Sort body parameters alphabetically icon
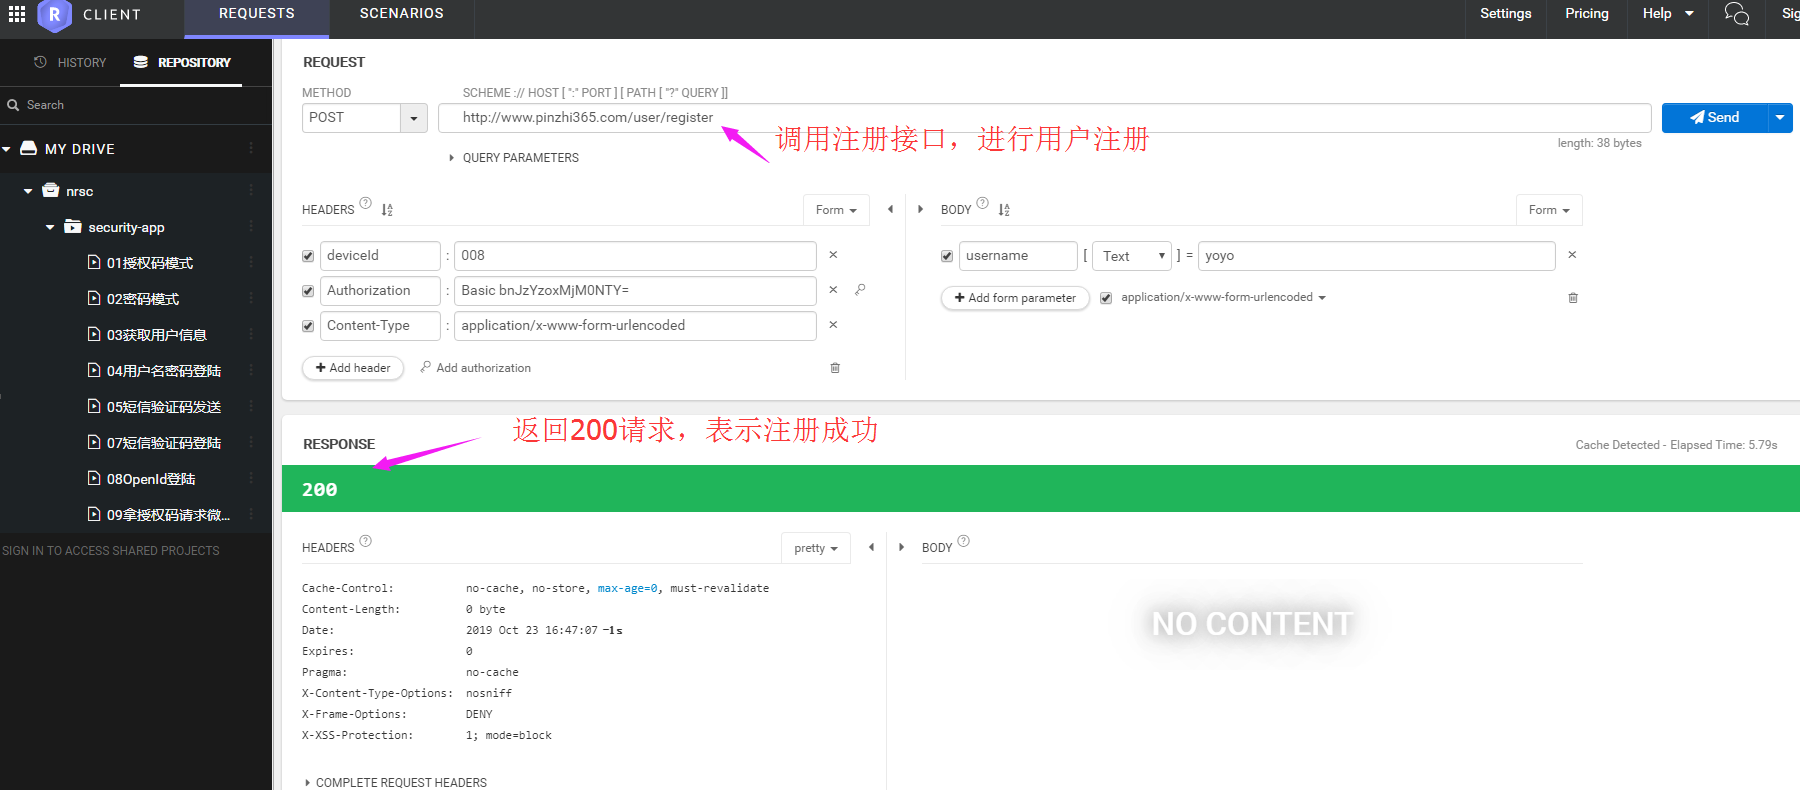The height and width of the screenshot is (790, 1800). coord(1004,210)
